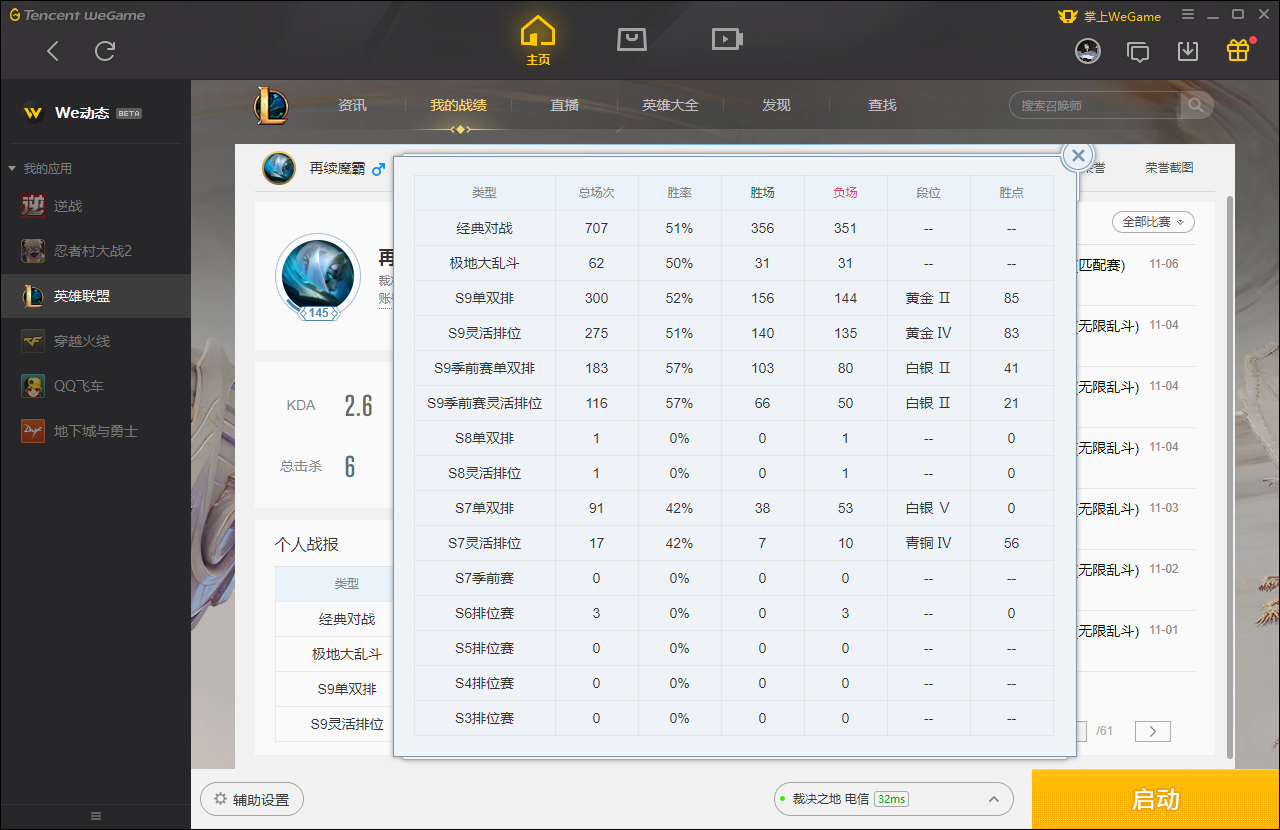Open the download manager icon
The height and width of the screenshot is (830, 1280).
(x=1188, y=51)
